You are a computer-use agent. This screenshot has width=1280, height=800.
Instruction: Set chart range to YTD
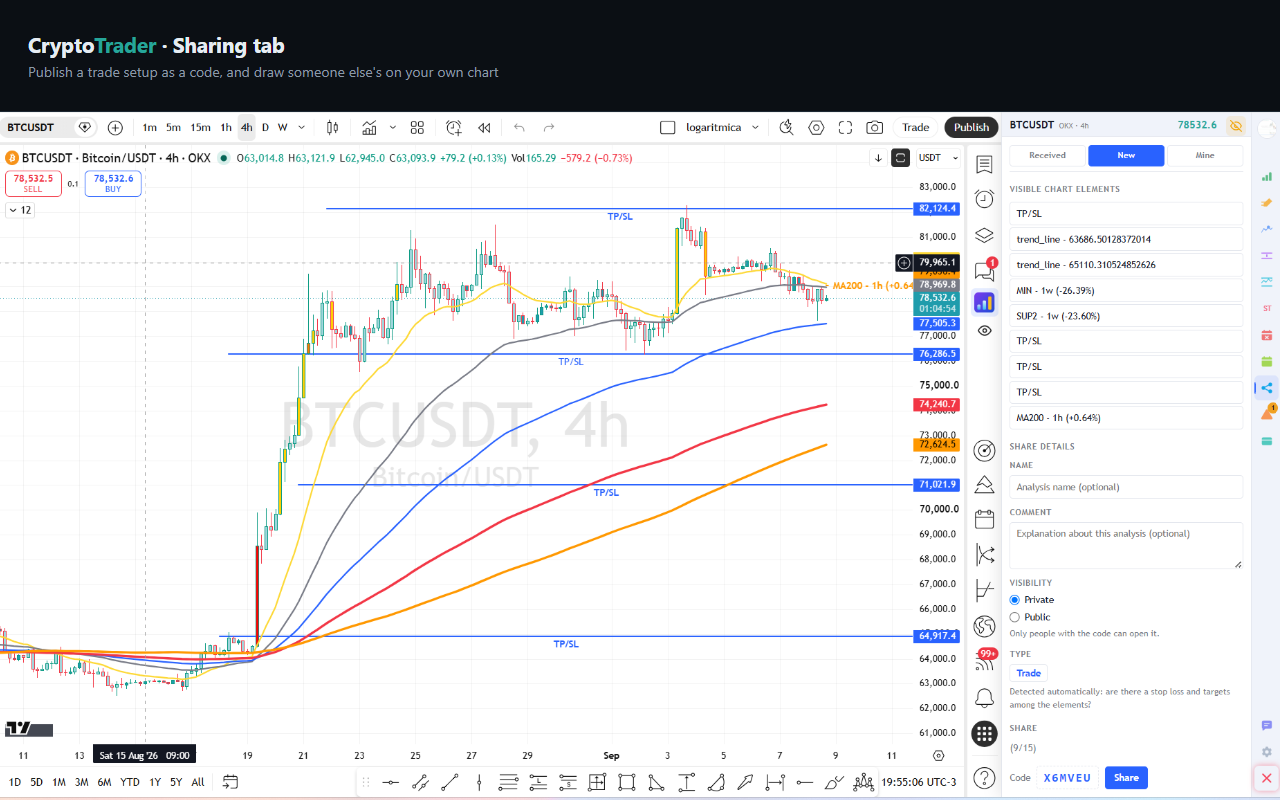coord(130,781)
